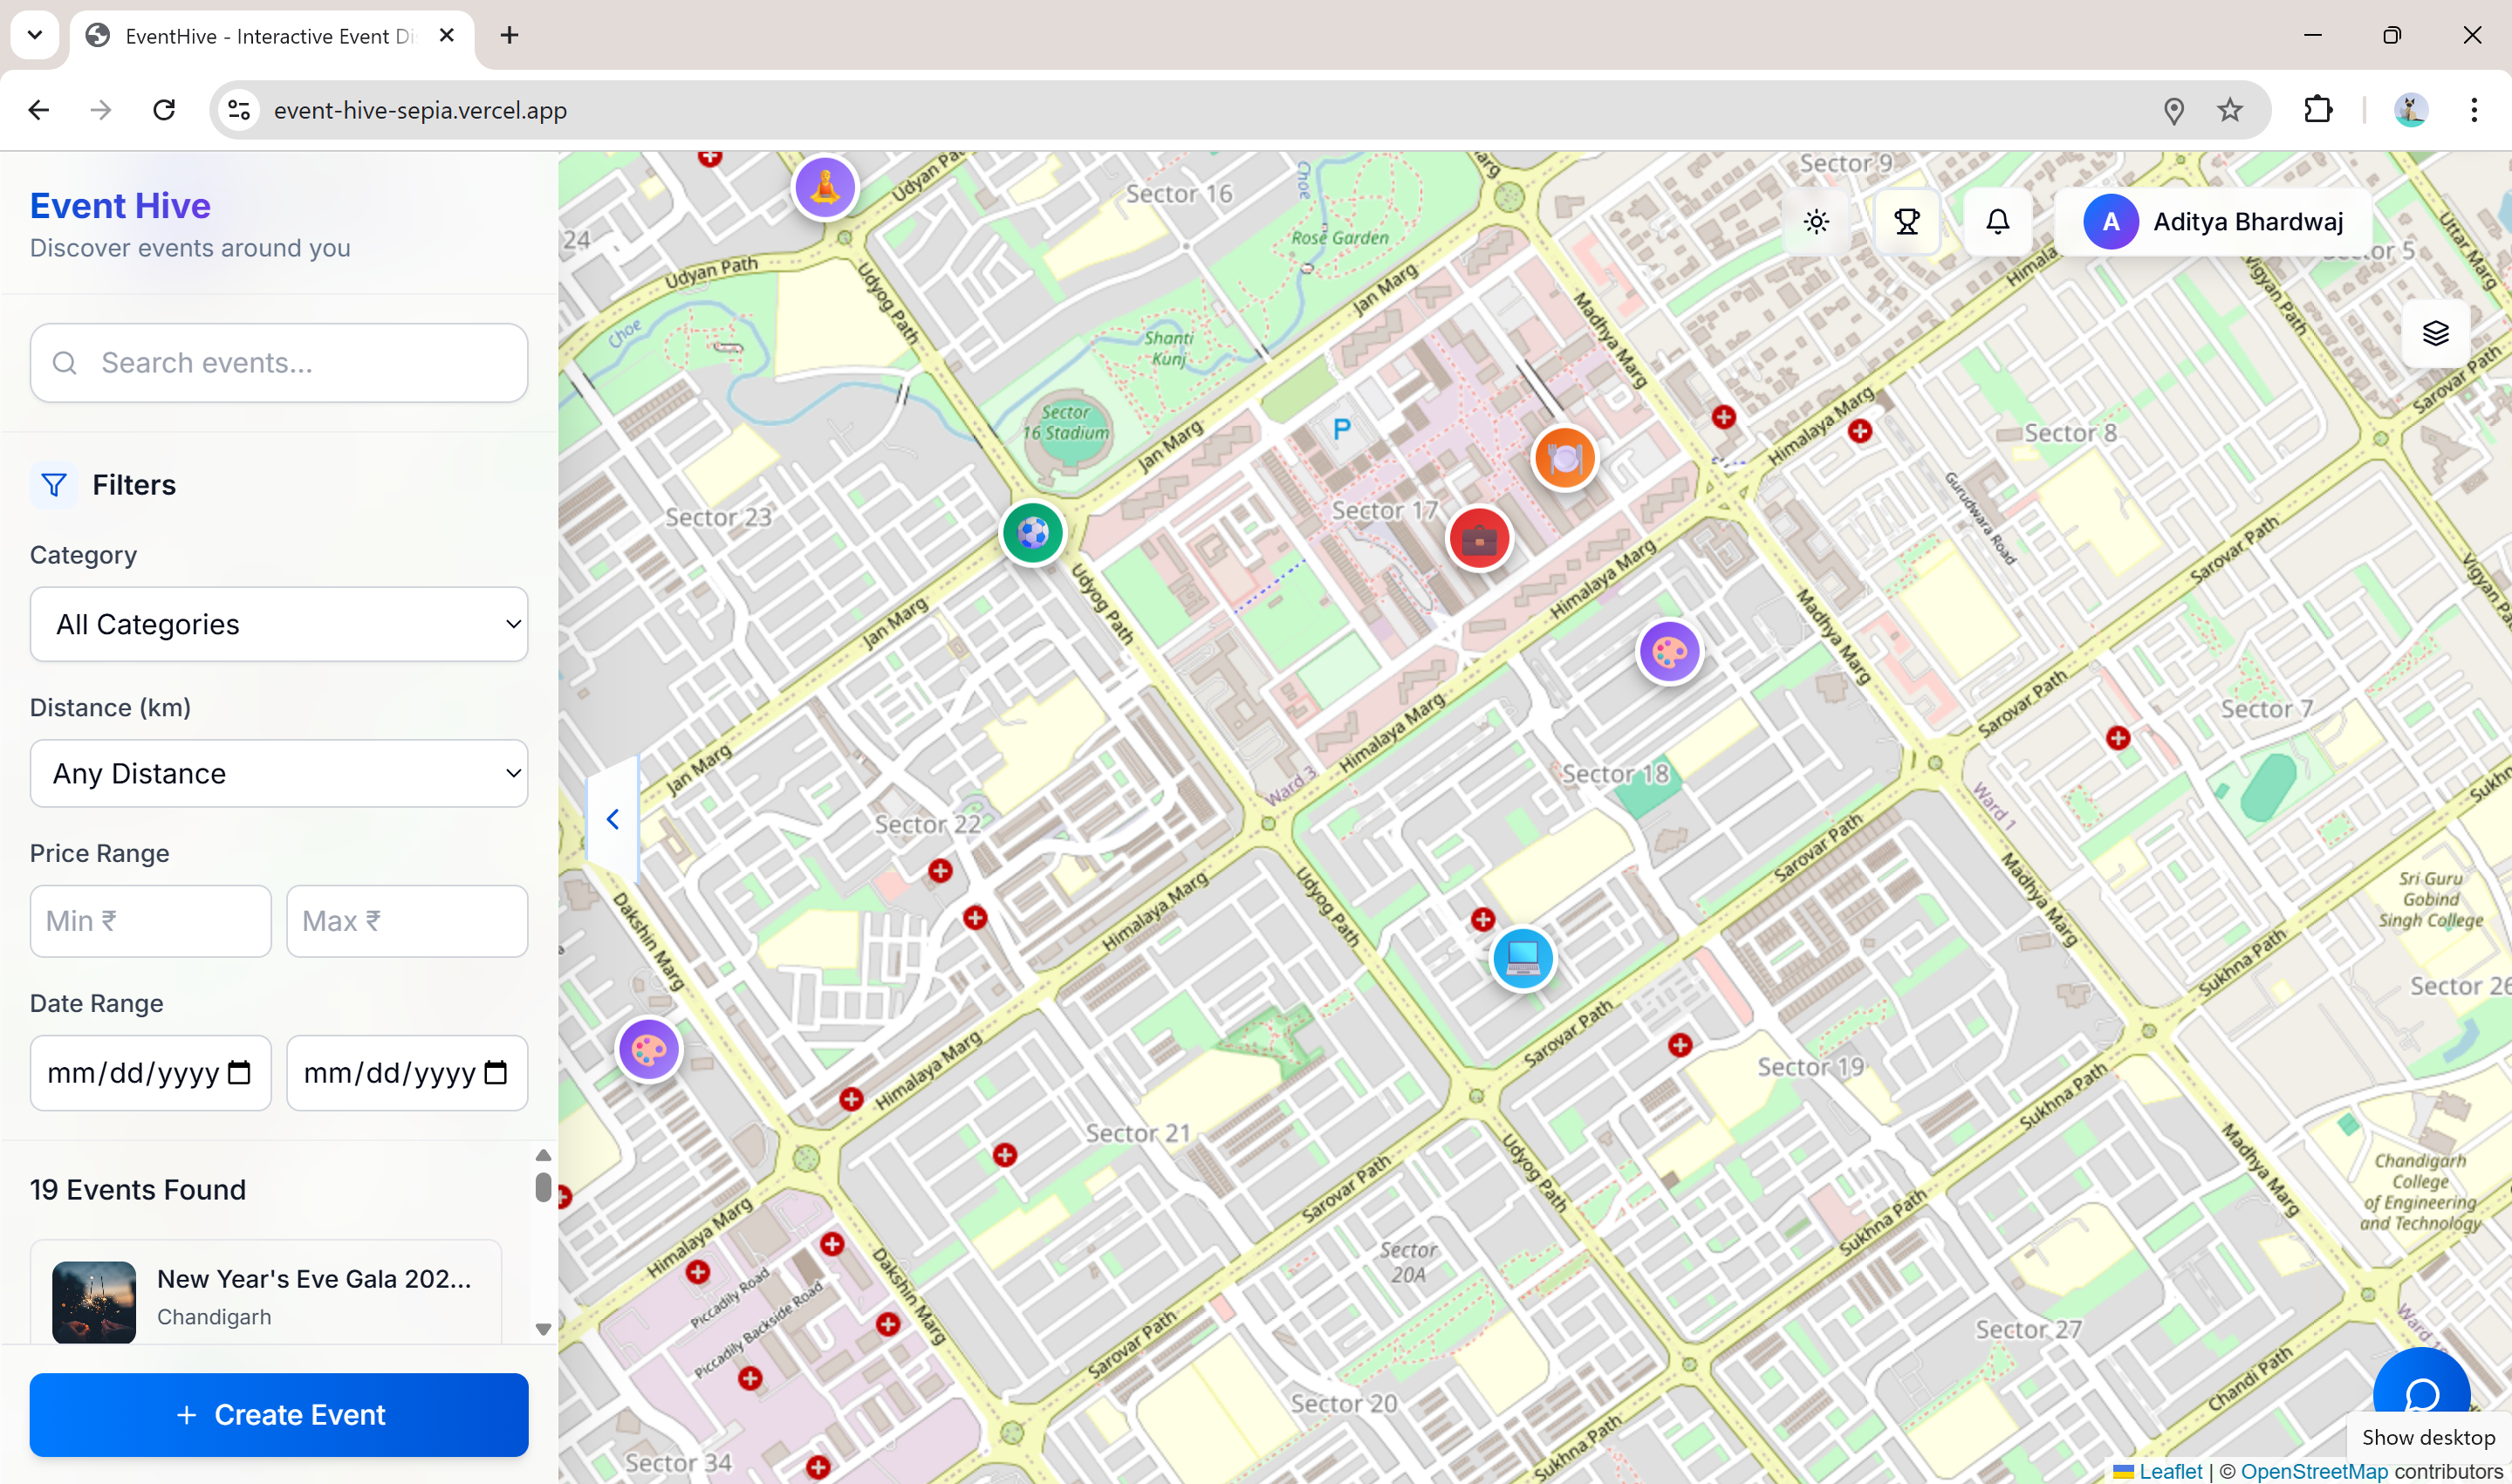Toggle light/dark theme sun button
The height and width of the screenshot is (1484, 2512).
coord(1816,221)
